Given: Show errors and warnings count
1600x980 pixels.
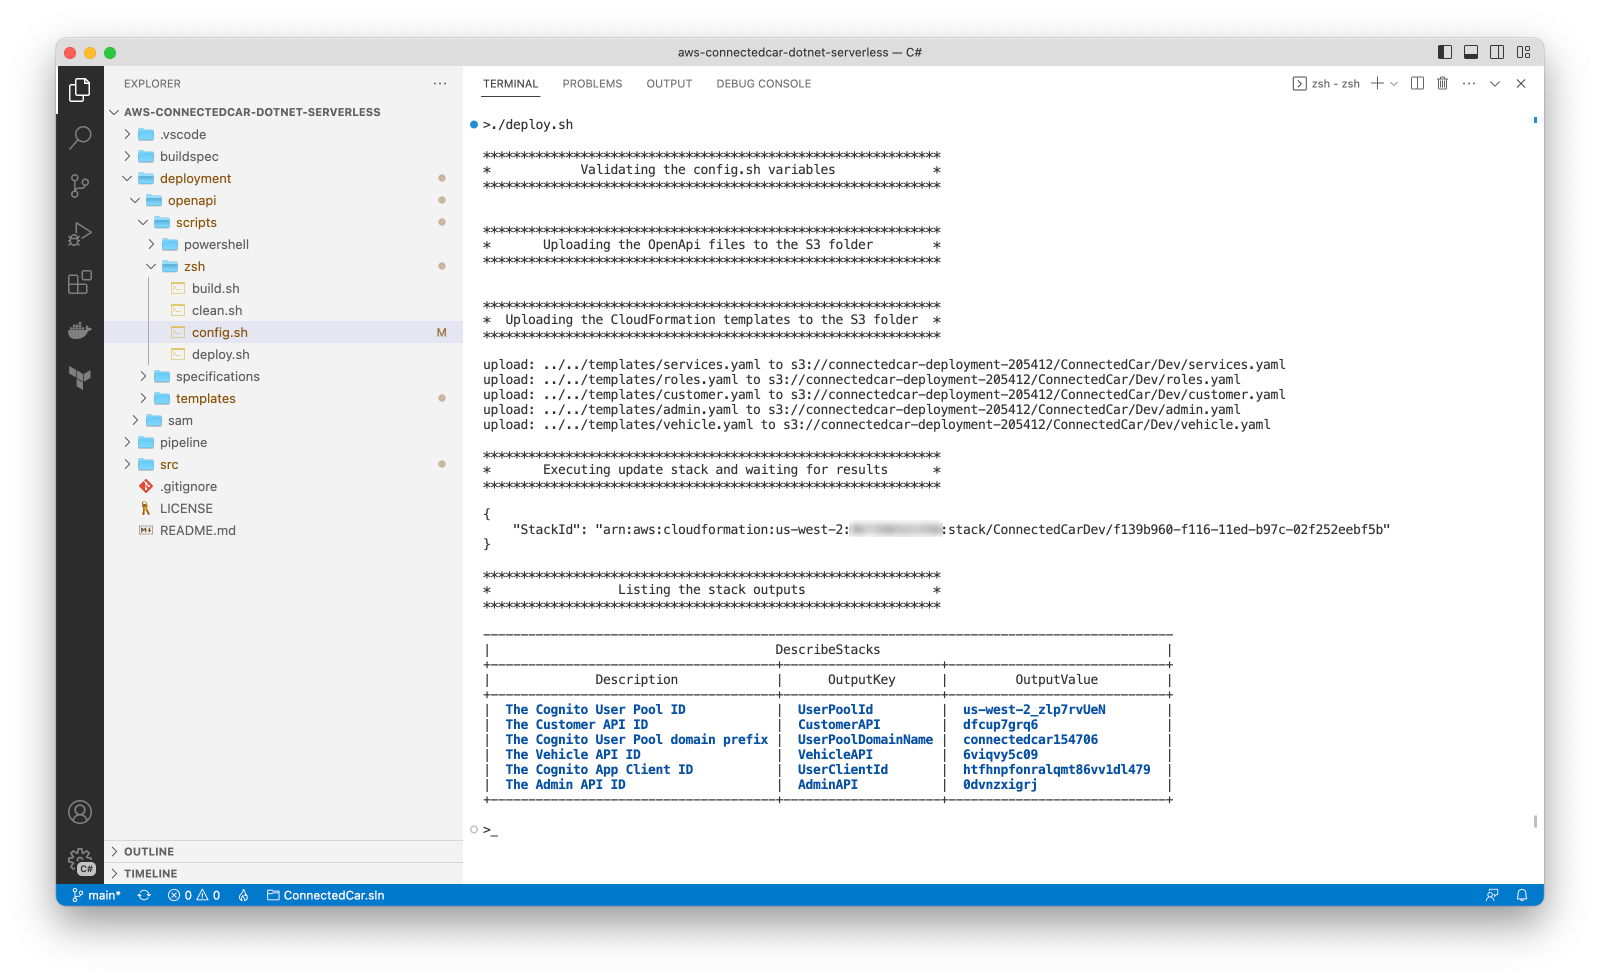Looking at the screenshot, I should click(x=194, y=895).
